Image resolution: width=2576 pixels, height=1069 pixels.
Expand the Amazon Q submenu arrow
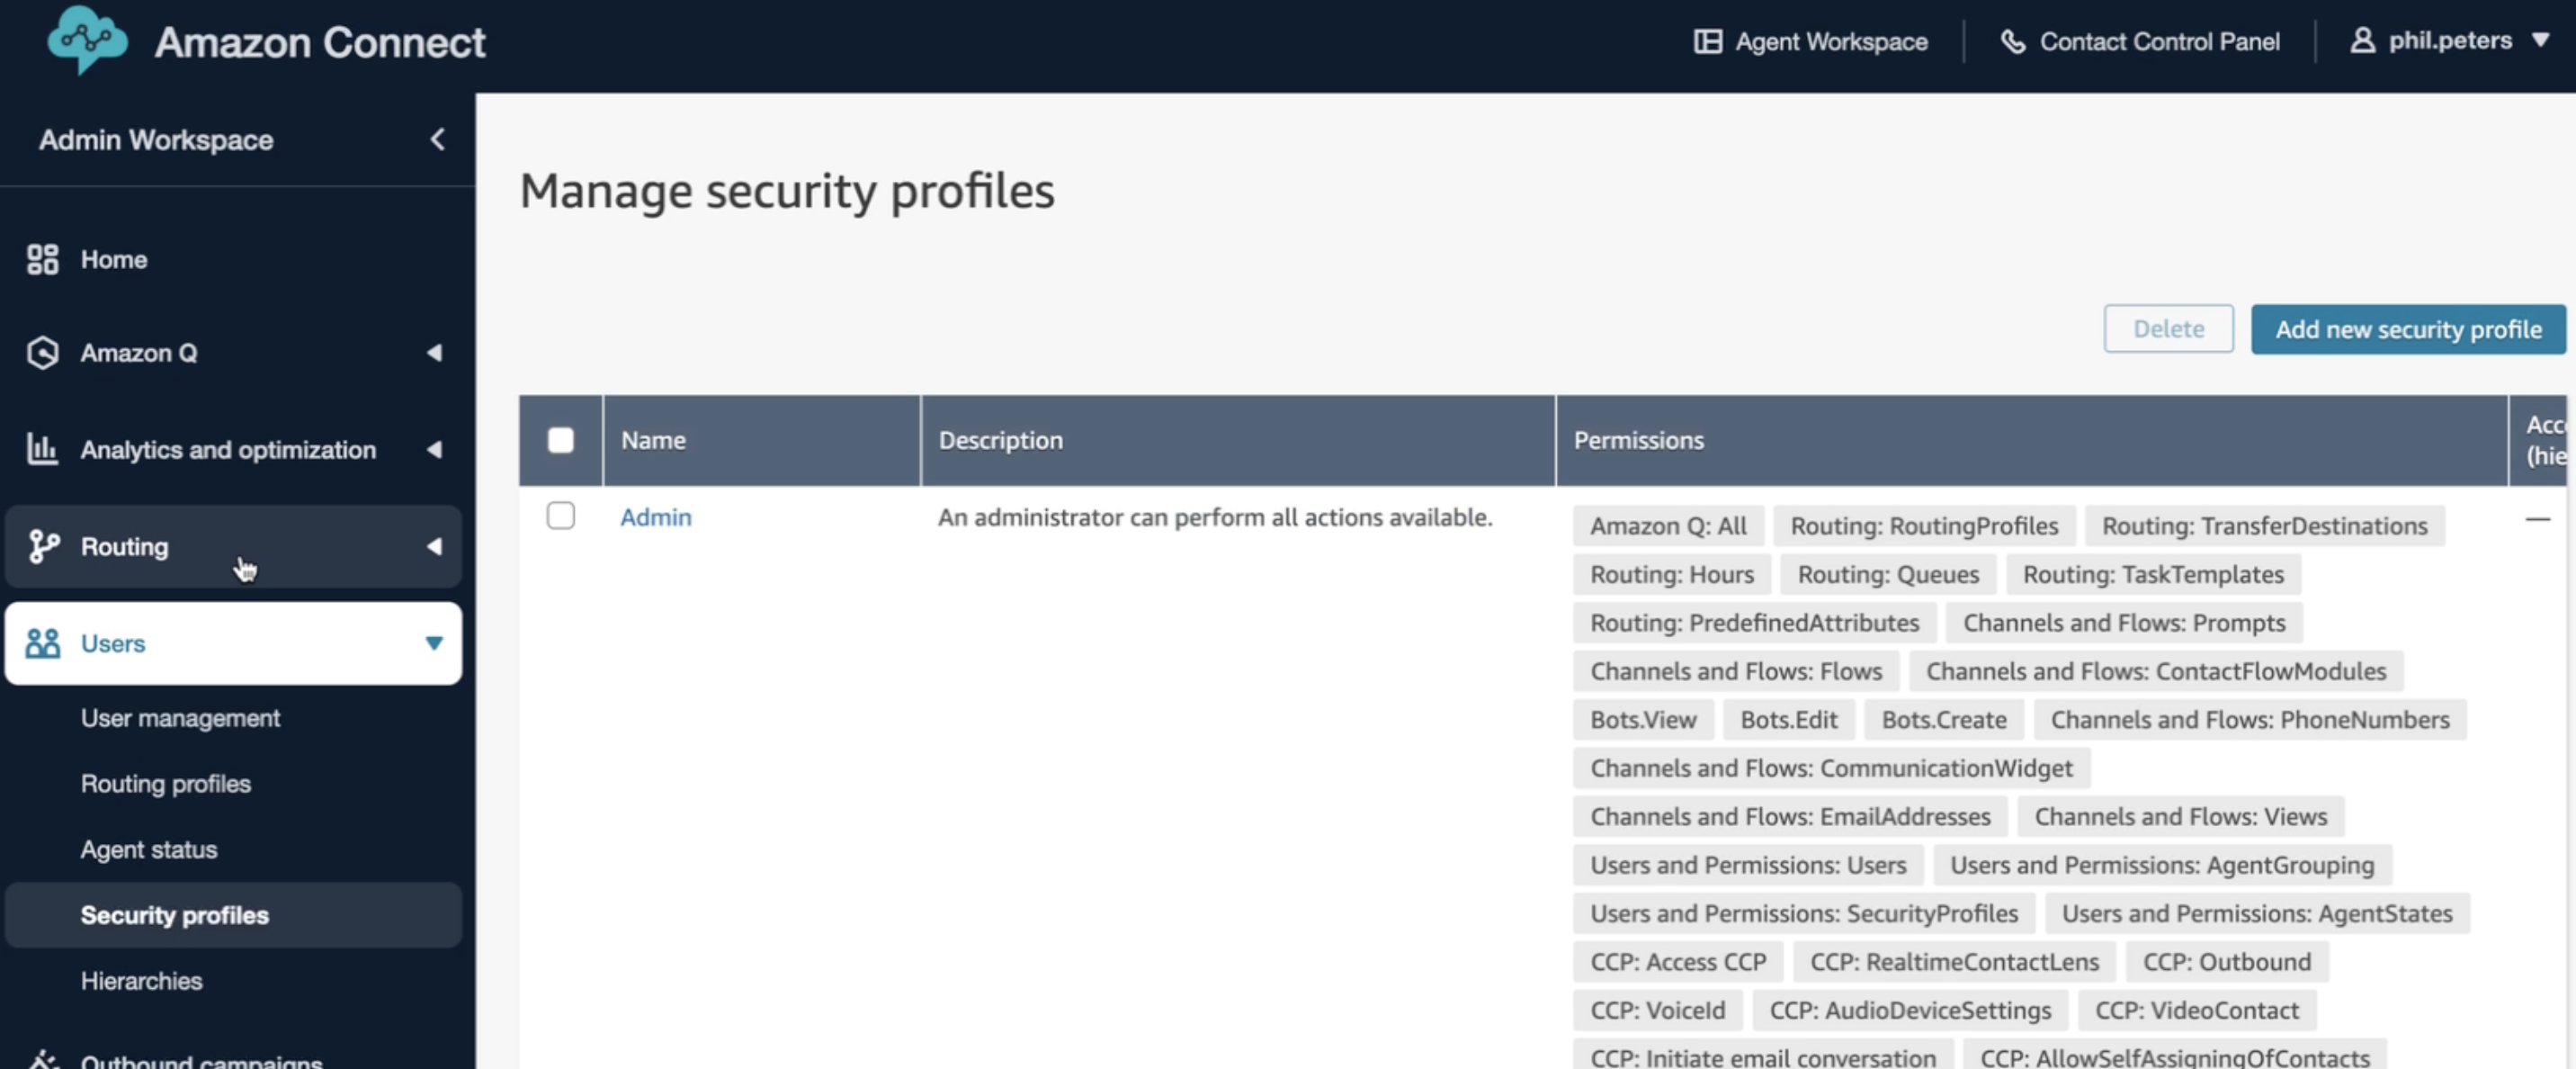pos(434,353)
